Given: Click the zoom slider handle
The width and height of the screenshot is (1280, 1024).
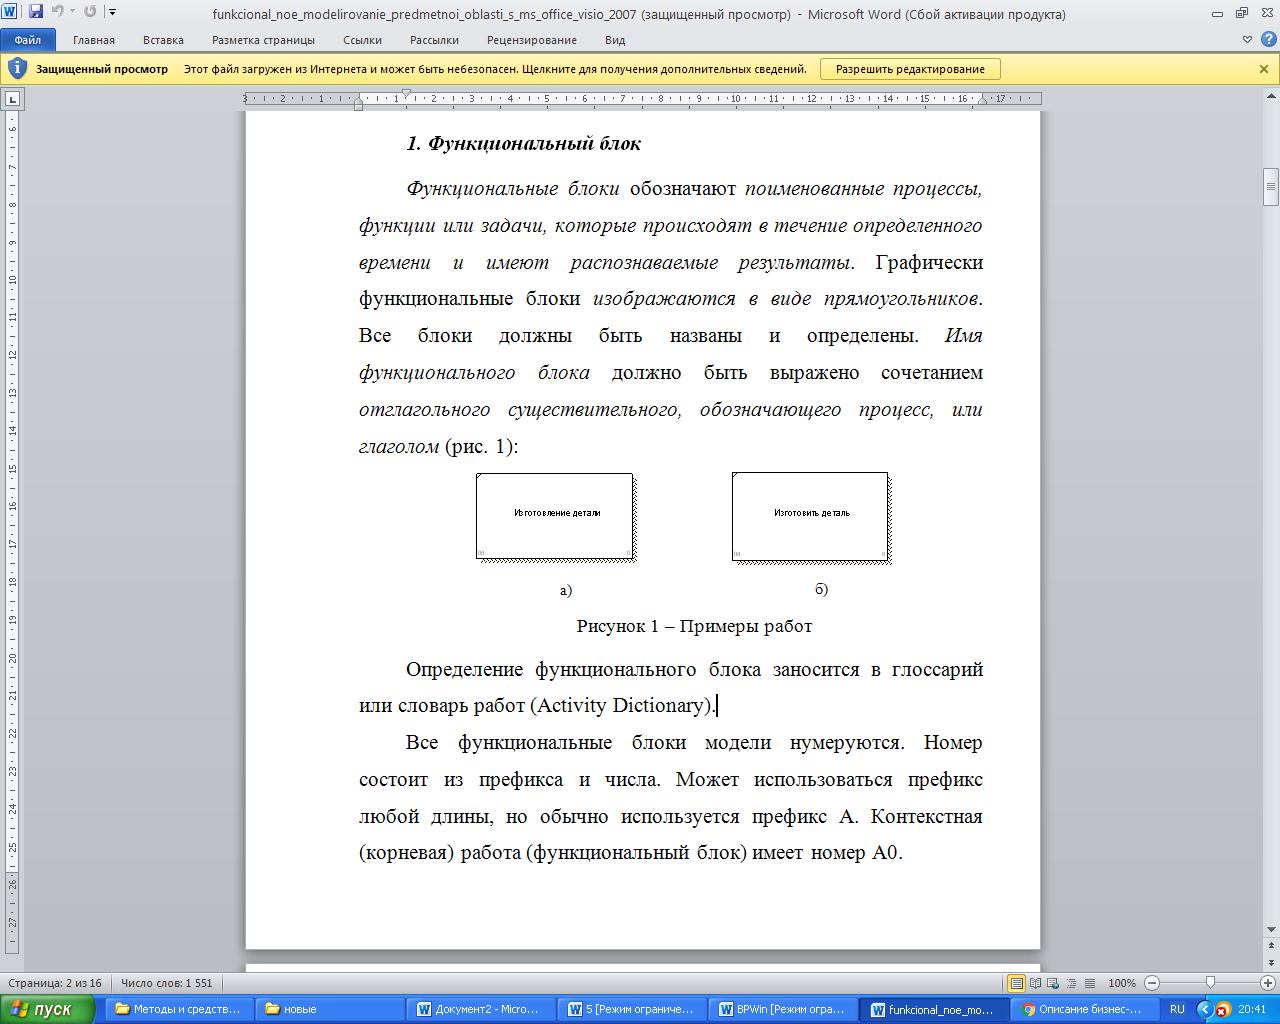Looking at the screenshot, I should point(1210,983).
